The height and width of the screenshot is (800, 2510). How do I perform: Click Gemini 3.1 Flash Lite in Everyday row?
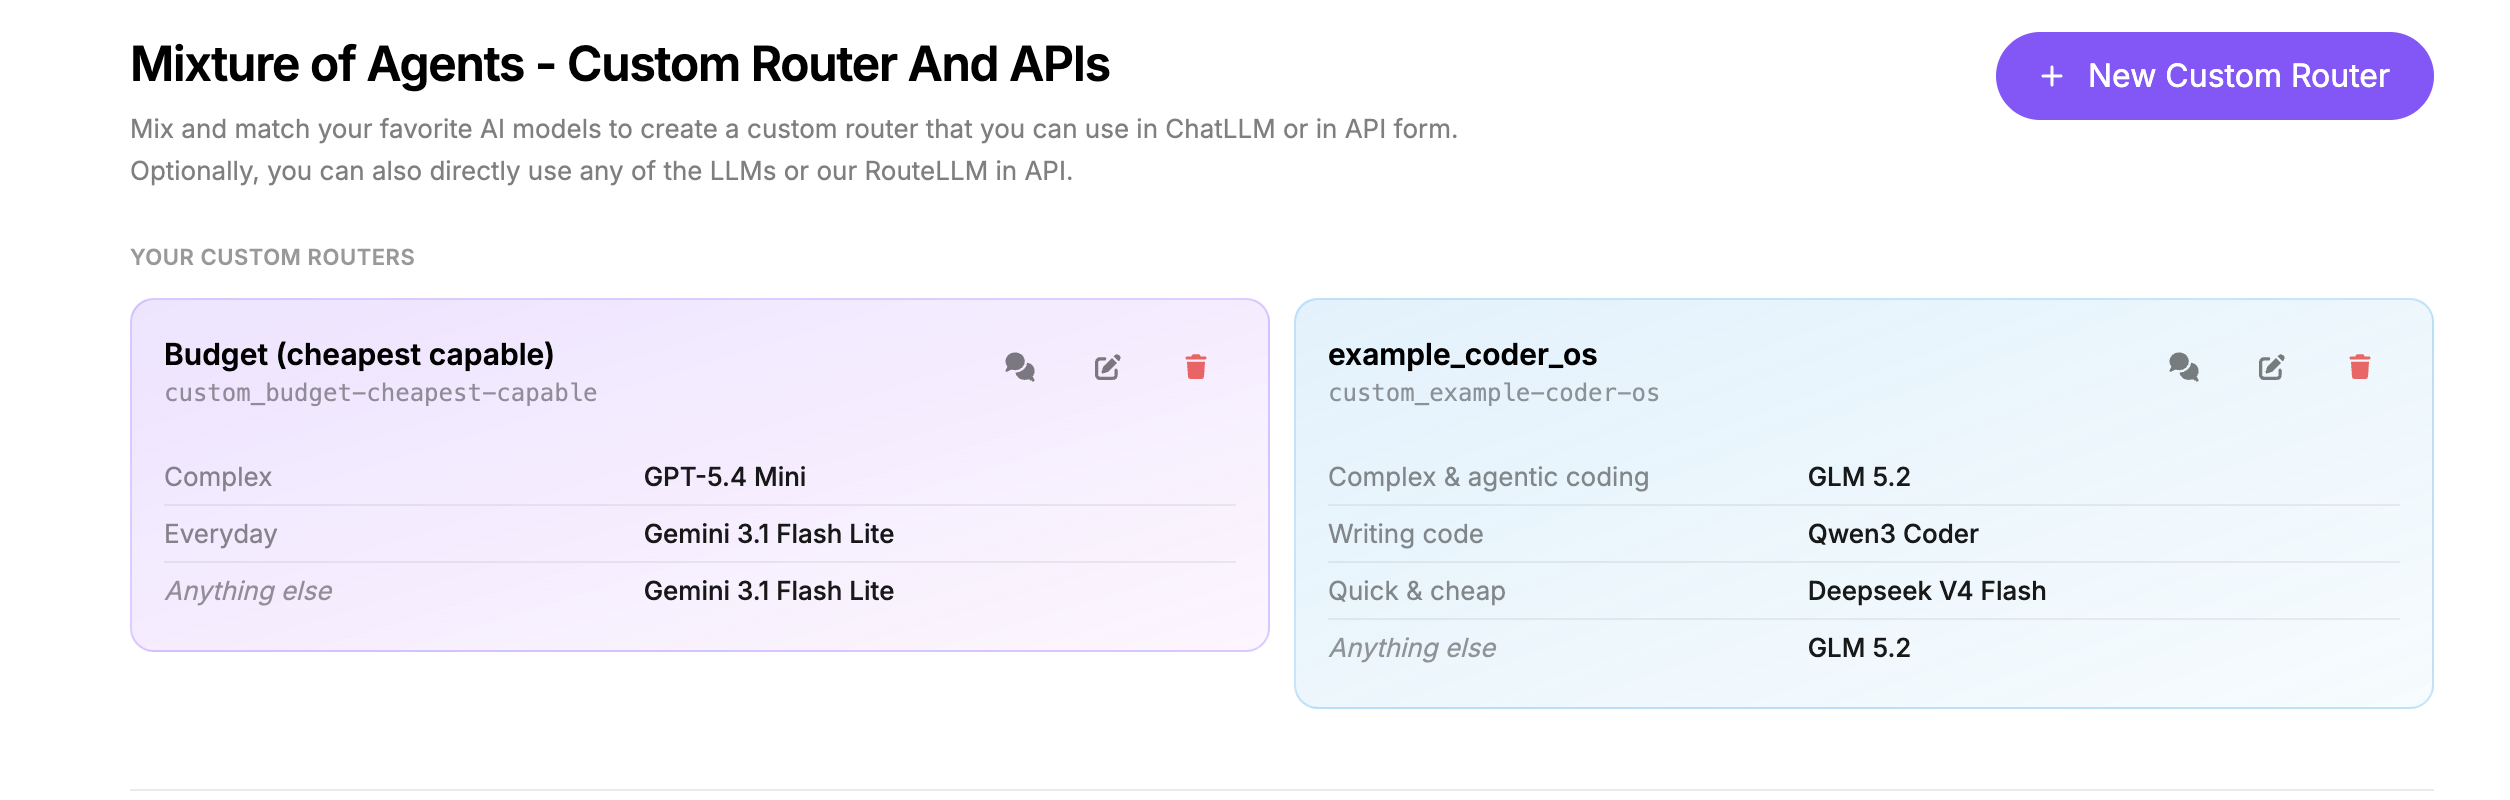(x=769, y=534)
